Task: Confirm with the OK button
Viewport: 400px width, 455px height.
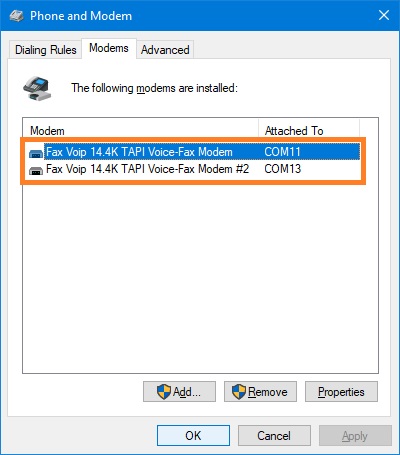Action: [193, 435]
